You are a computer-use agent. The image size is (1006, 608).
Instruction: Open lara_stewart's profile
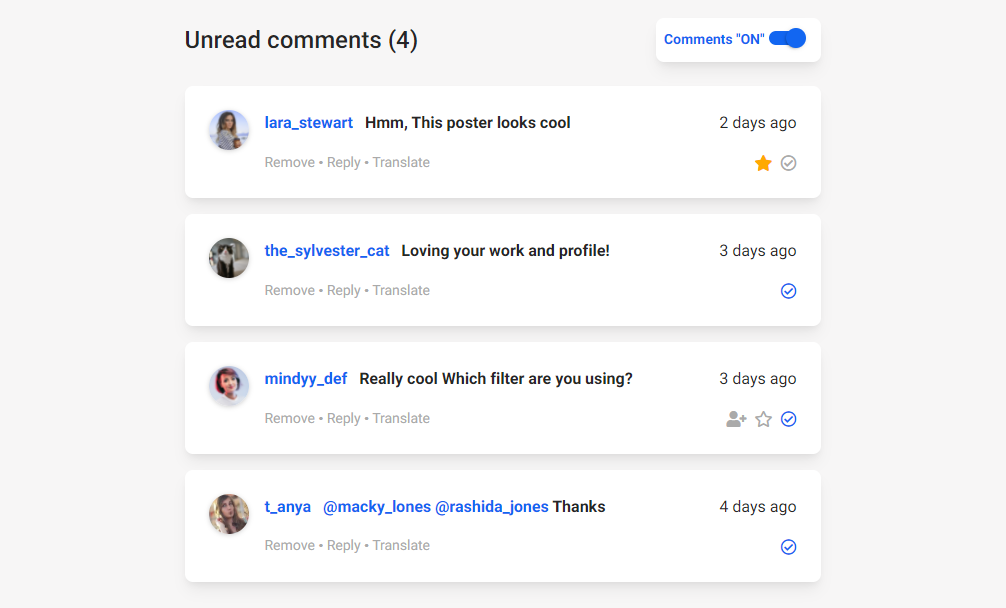[x=308, y=122]
